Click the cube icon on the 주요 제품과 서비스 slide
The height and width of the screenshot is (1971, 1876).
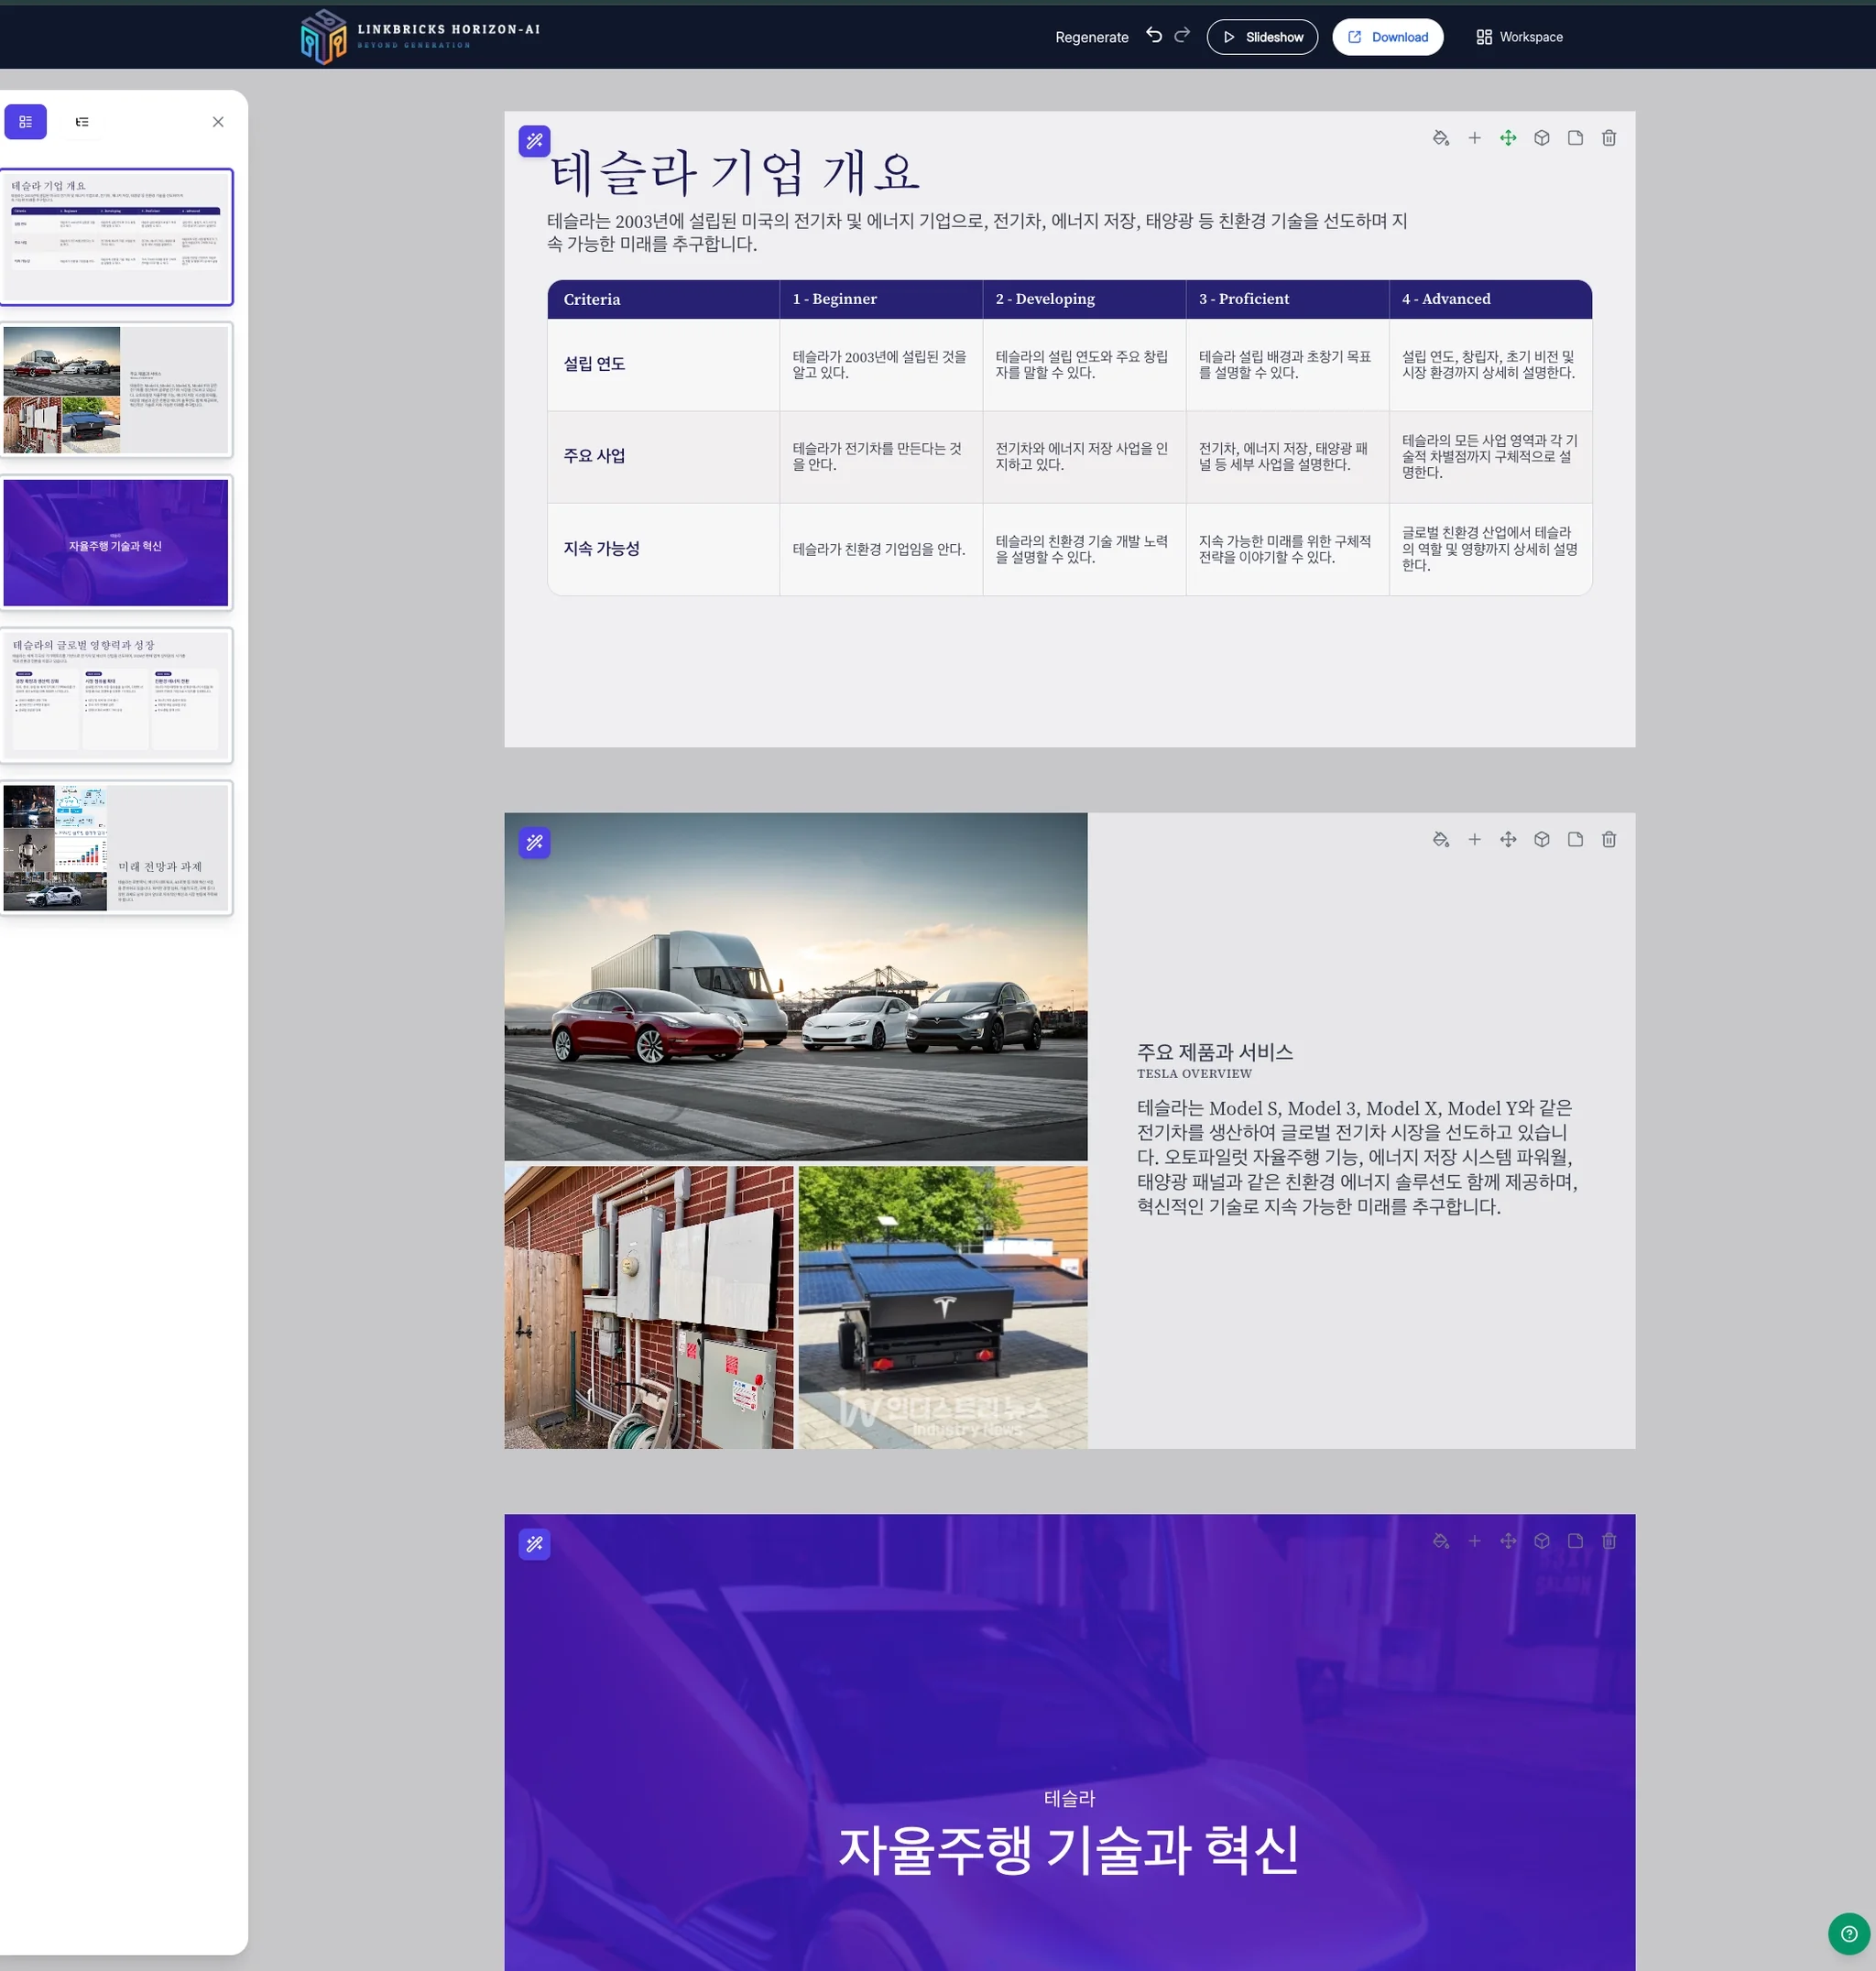pos(1542,839)
